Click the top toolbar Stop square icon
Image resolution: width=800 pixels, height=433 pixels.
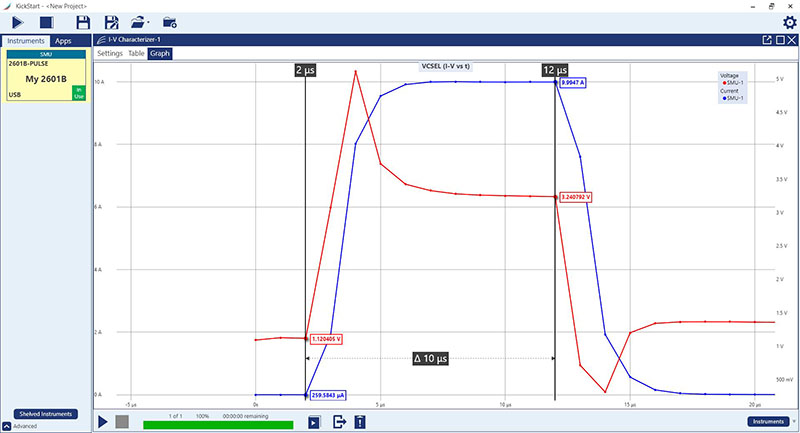(x=45, y=21)
